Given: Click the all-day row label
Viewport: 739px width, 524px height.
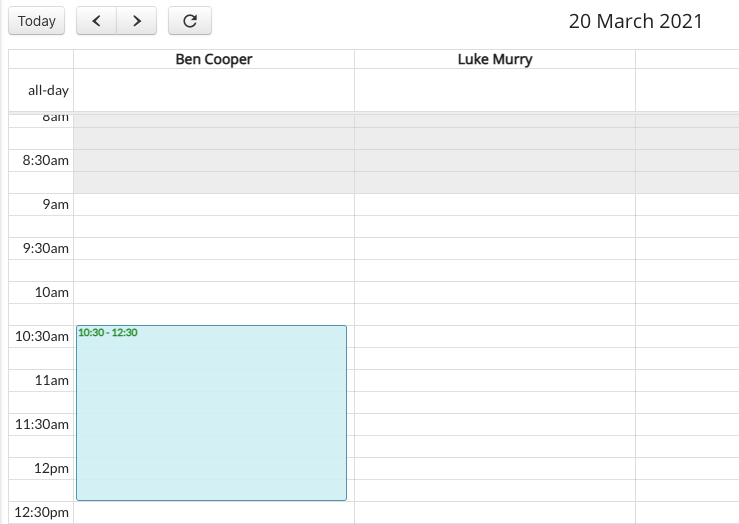Looking at the screenshot, I should (48, 90).
